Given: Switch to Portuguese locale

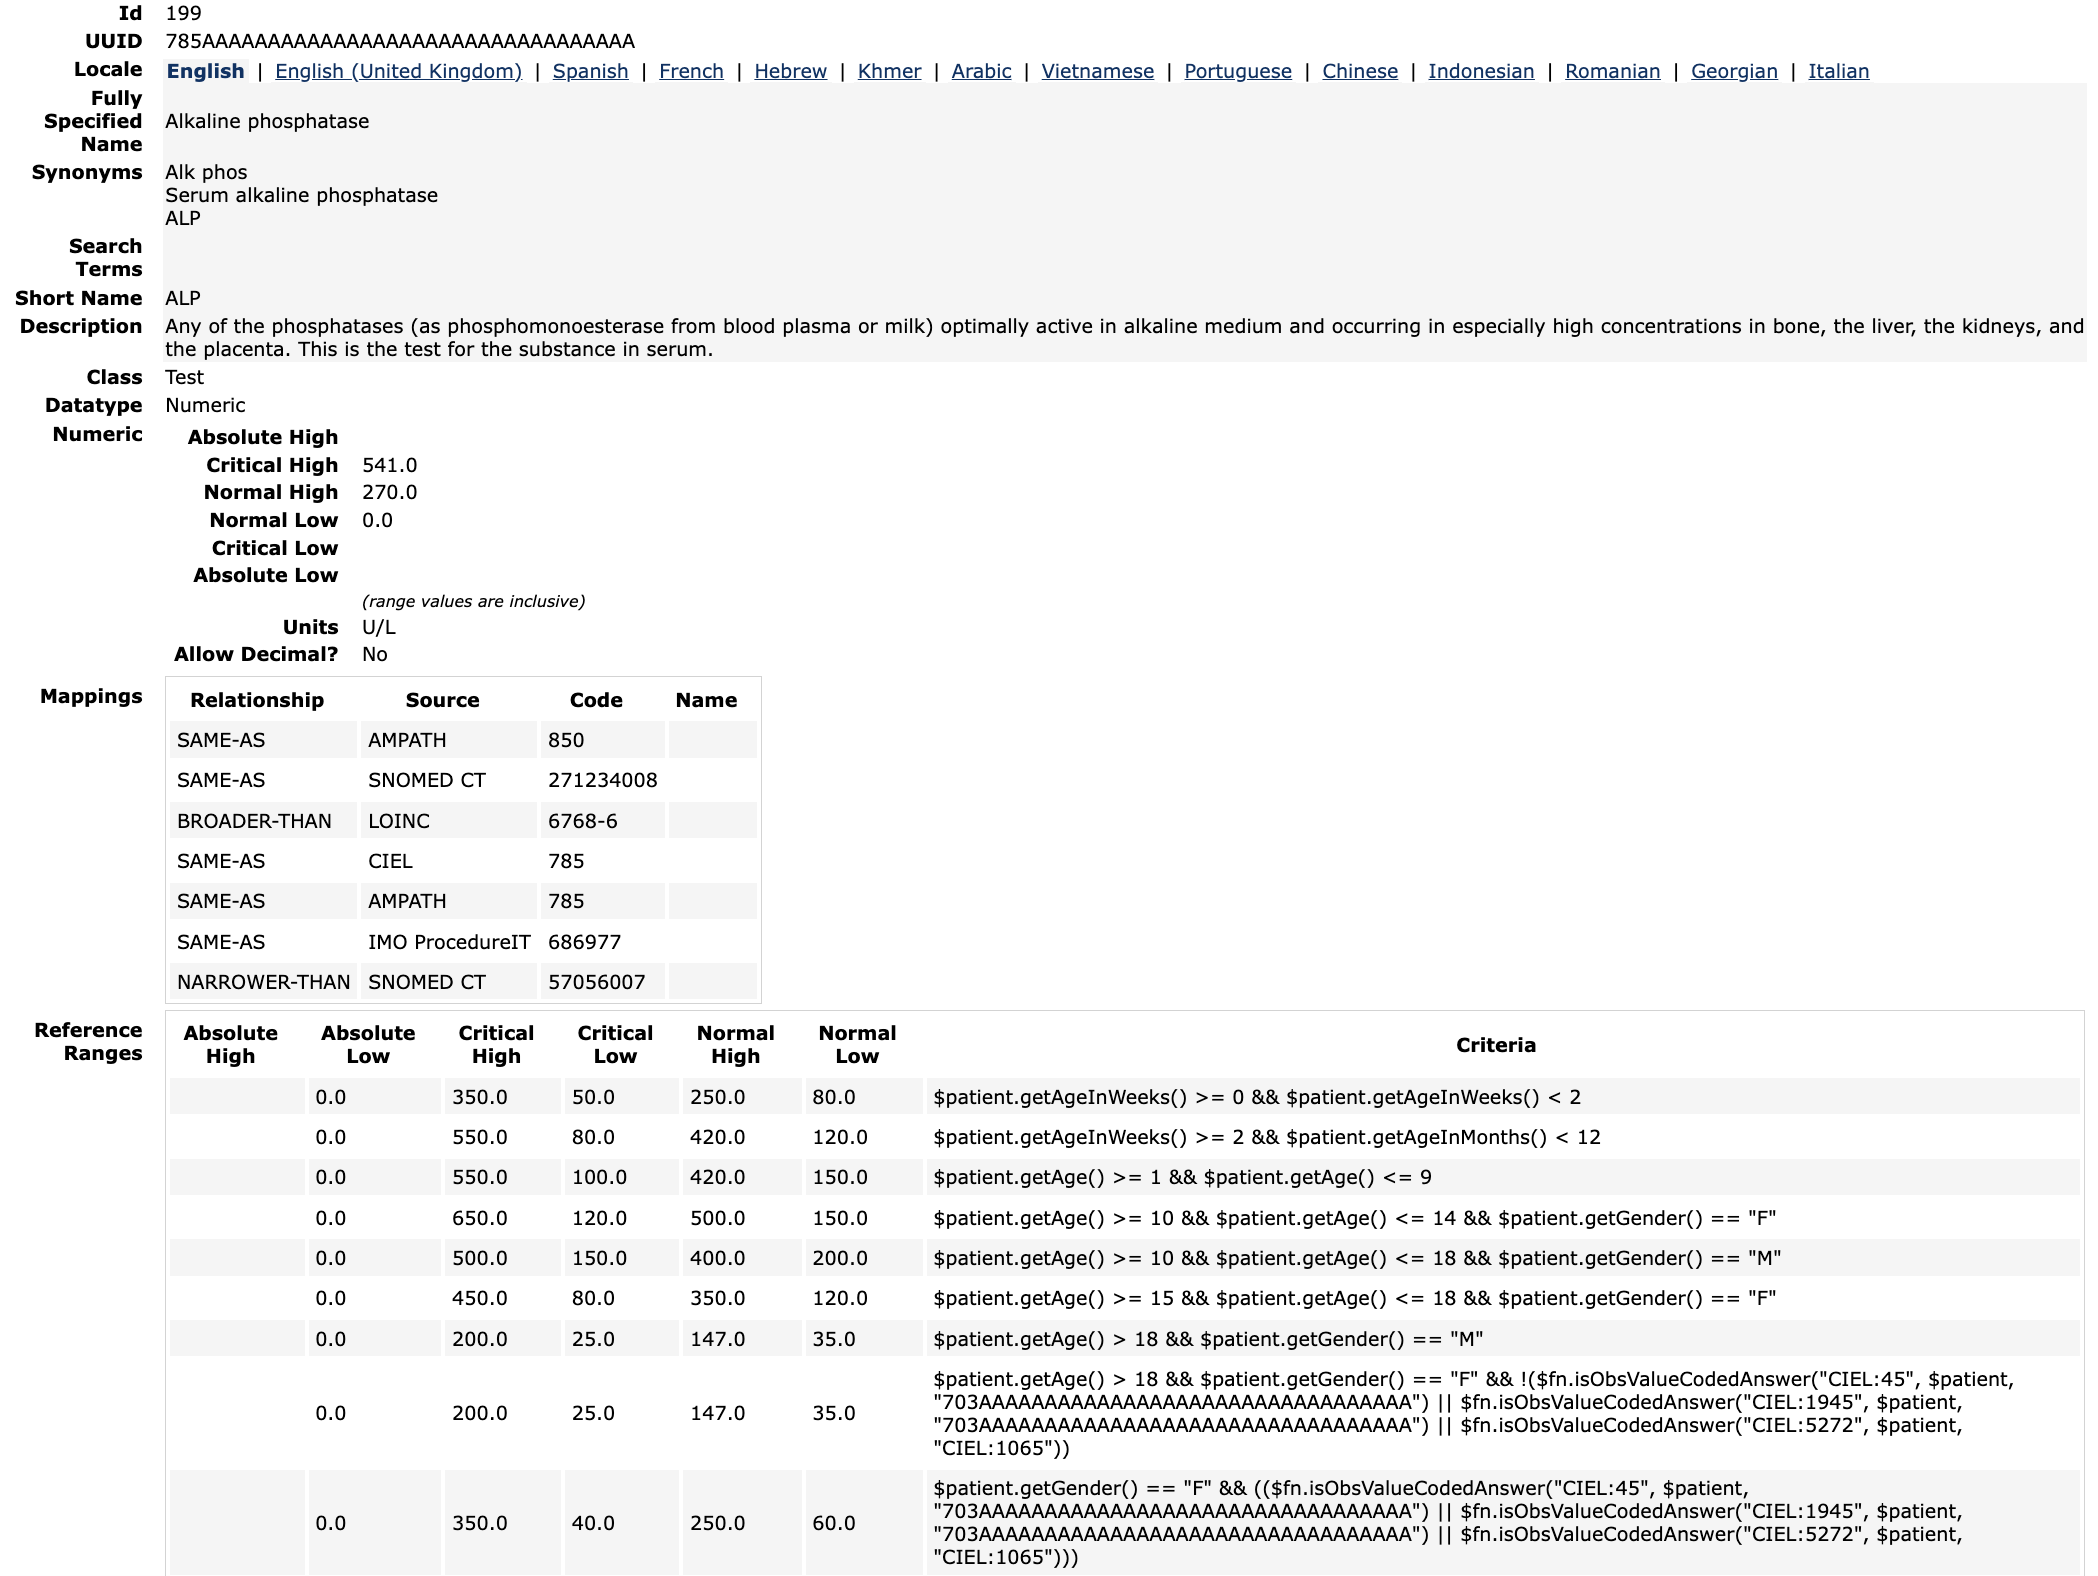Looking at the screenshot, I should [1237, 71].
